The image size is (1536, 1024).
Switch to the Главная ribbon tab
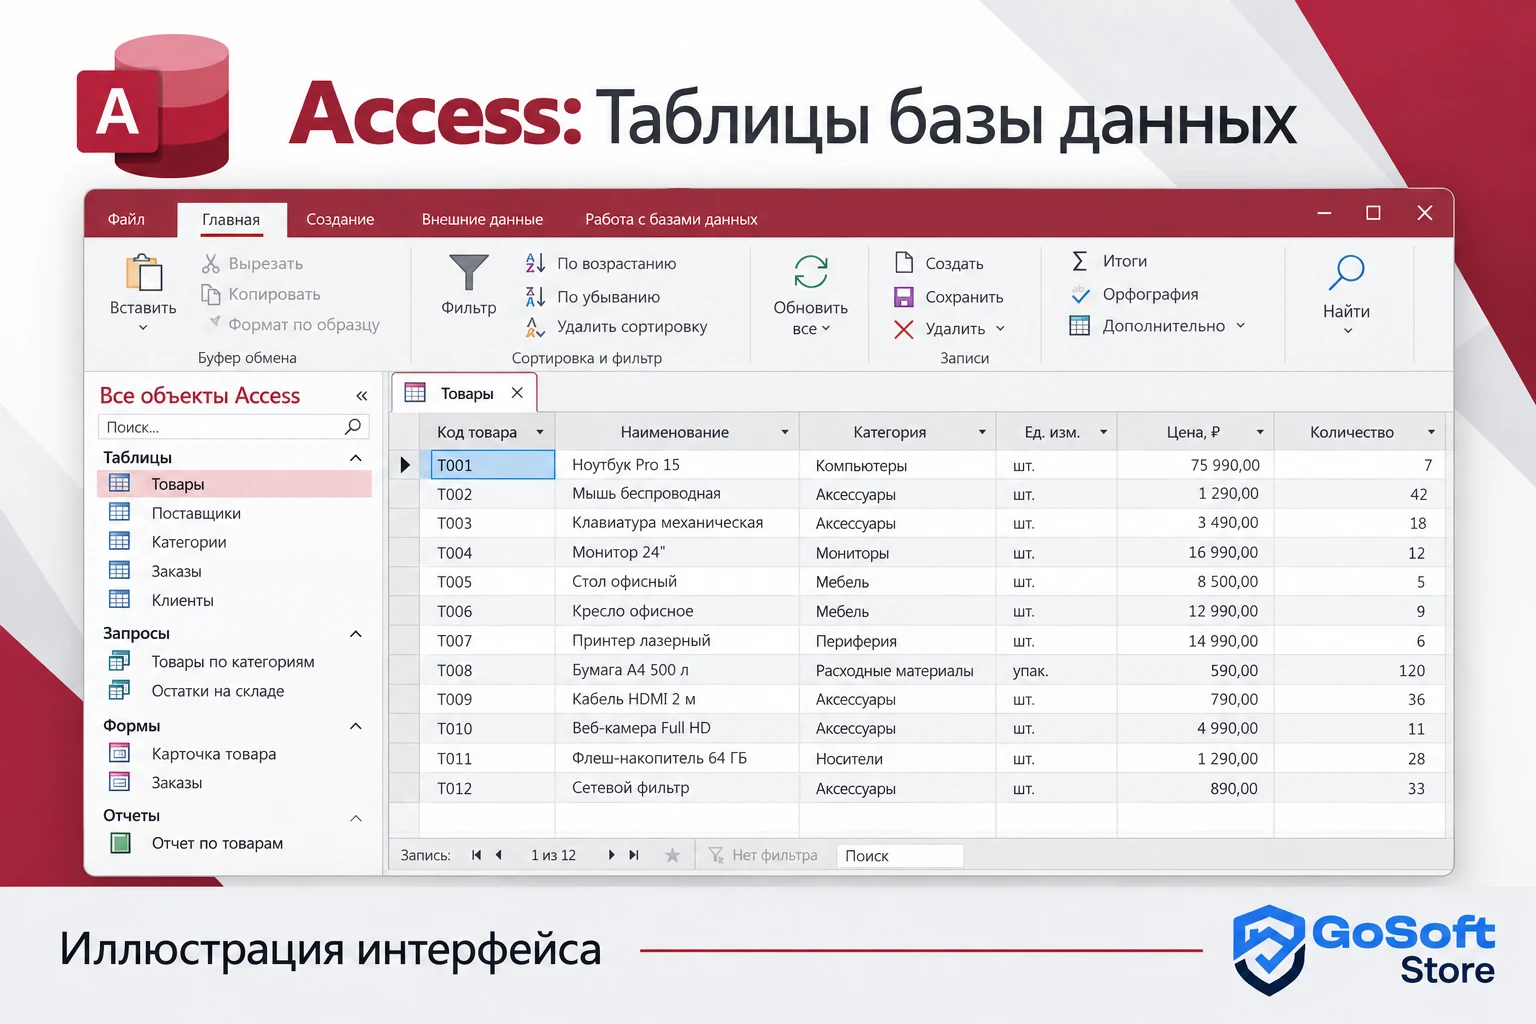click(x=231, y=219)
